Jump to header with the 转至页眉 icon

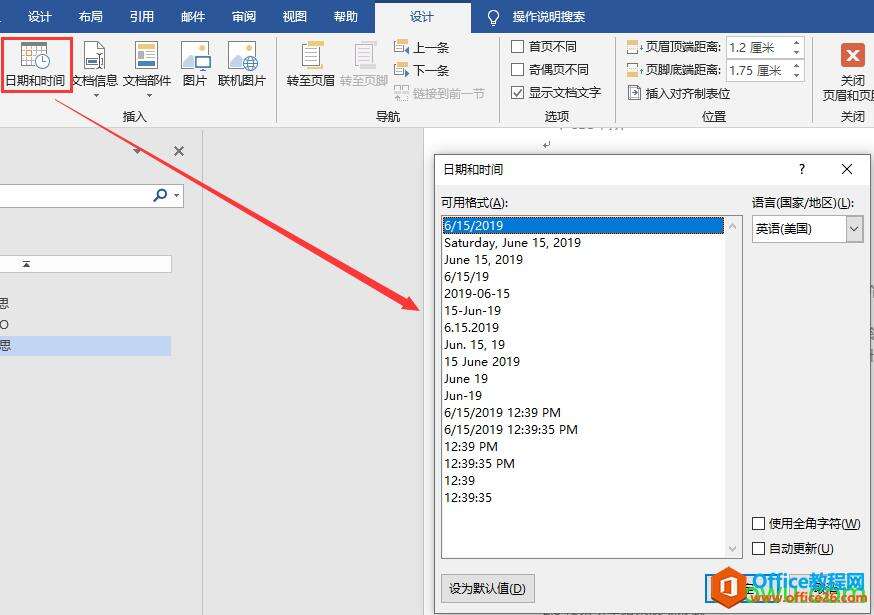tap(312, 56)
